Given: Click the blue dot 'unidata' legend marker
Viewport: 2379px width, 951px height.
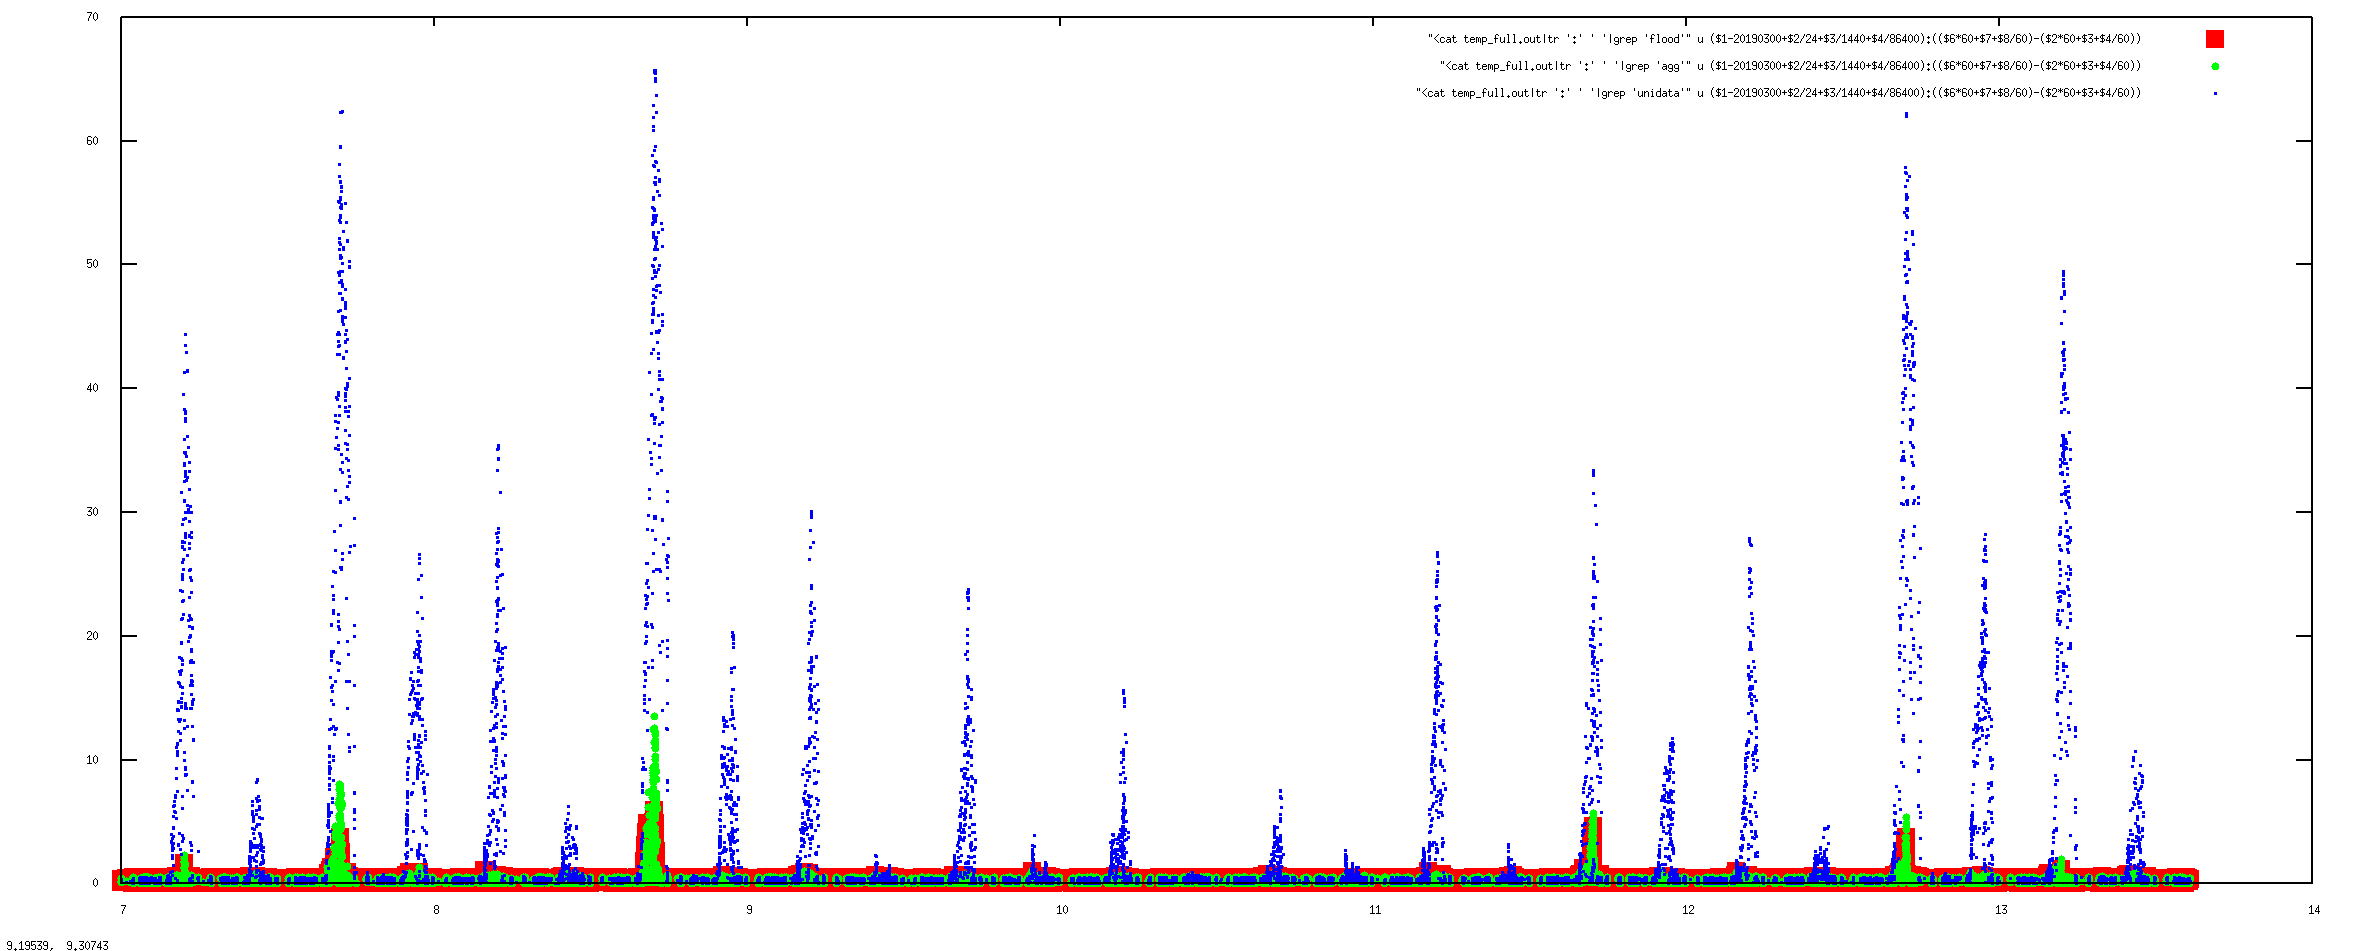Looking at the screenshot, I should click(2214, 93).
